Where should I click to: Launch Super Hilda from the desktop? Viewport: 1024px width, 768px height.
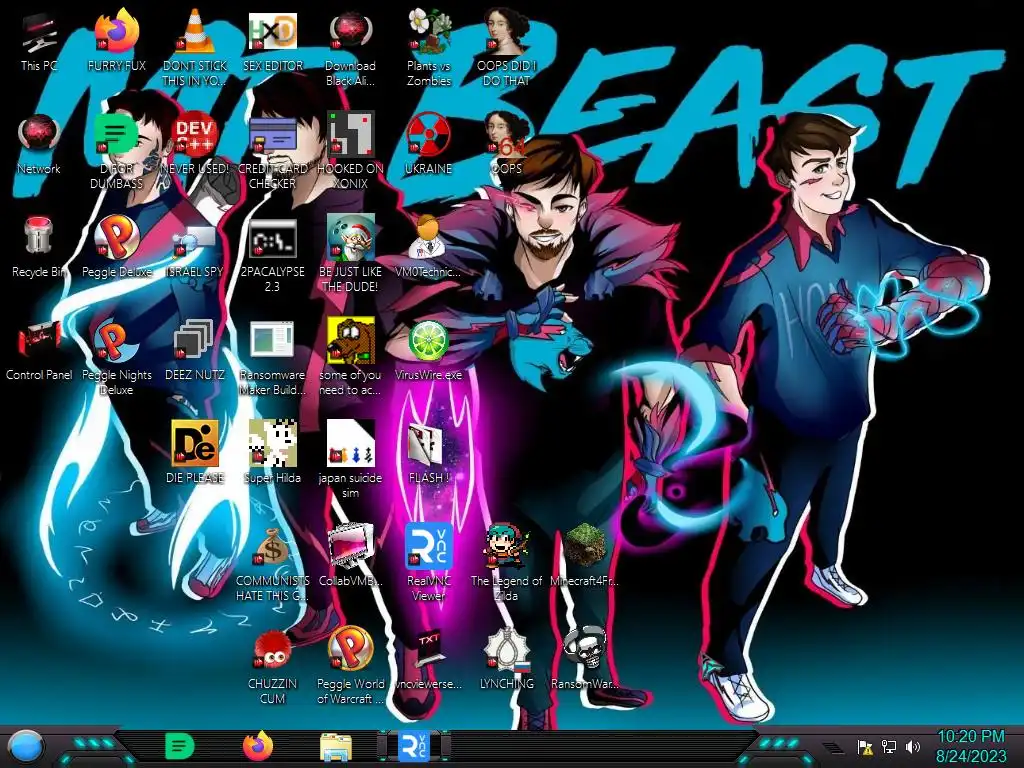[x=272, y=453]
